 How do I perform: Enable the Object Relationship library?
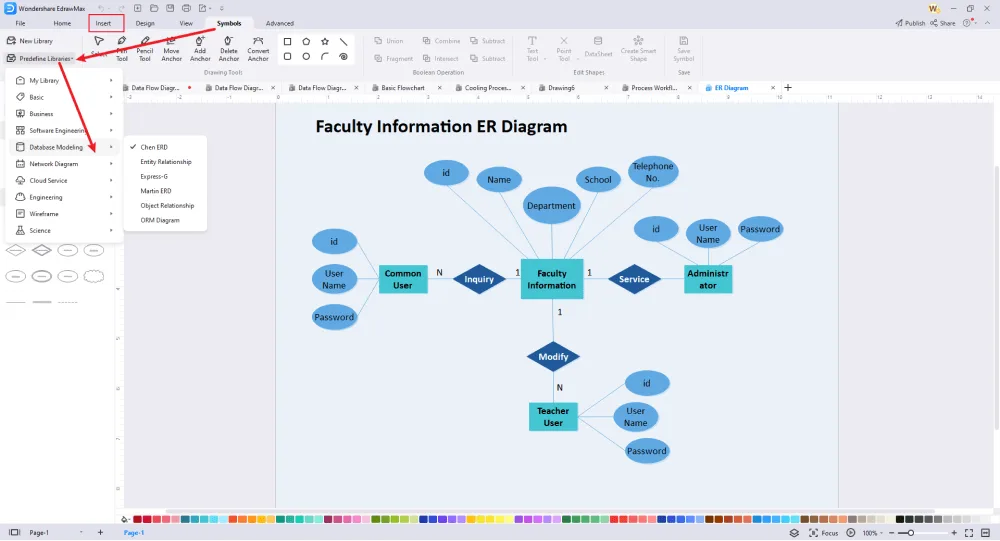[167, 205]
